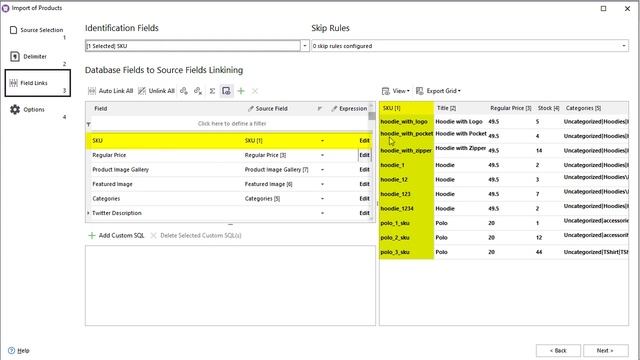The image size is (640, 360).
Task: Click the Help question mark icon
Action: click(x=11, y=351)
